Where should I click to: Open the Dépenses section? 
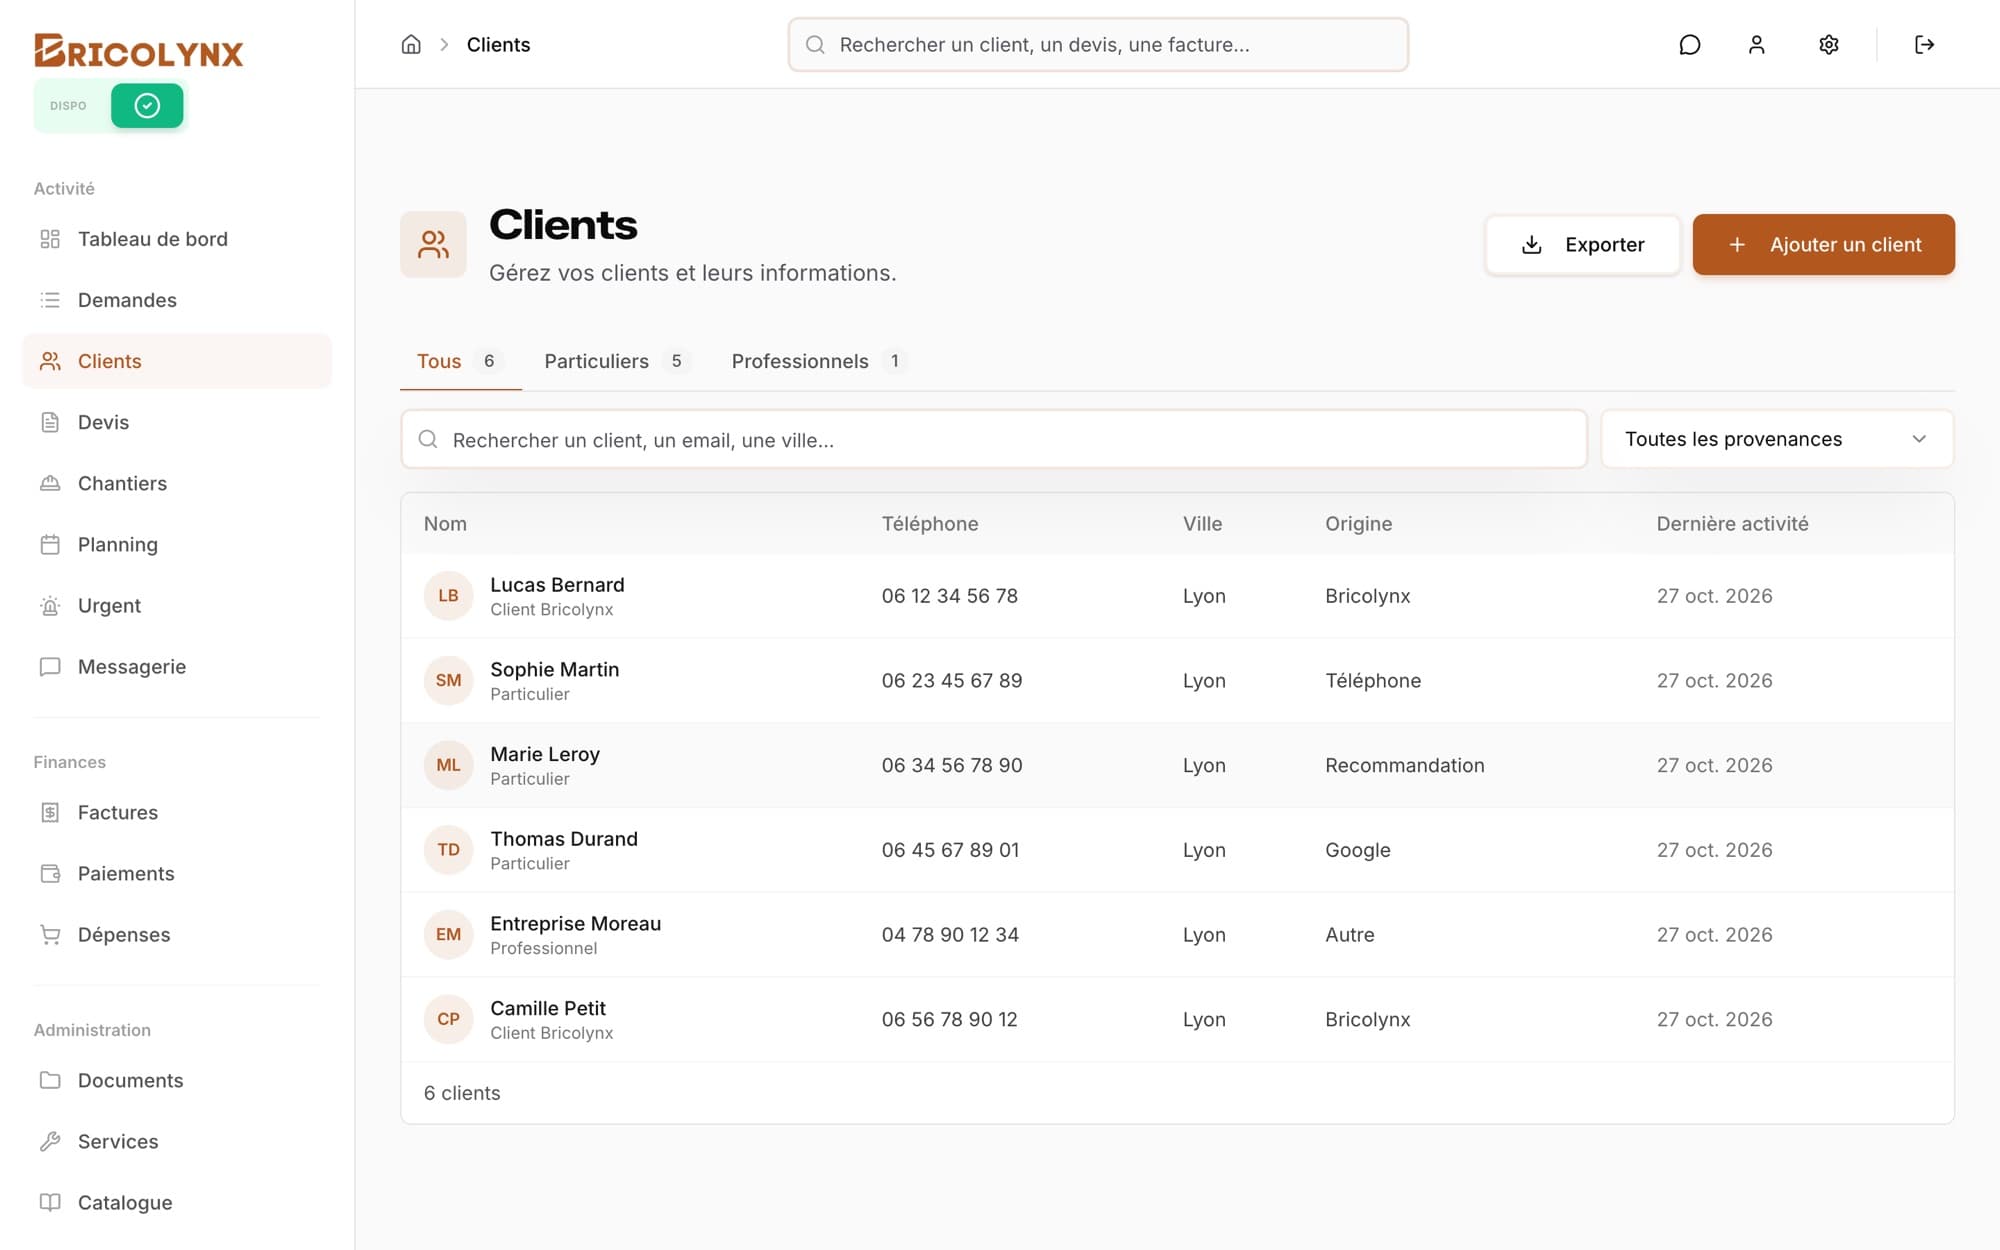click(x=177, y=934)
